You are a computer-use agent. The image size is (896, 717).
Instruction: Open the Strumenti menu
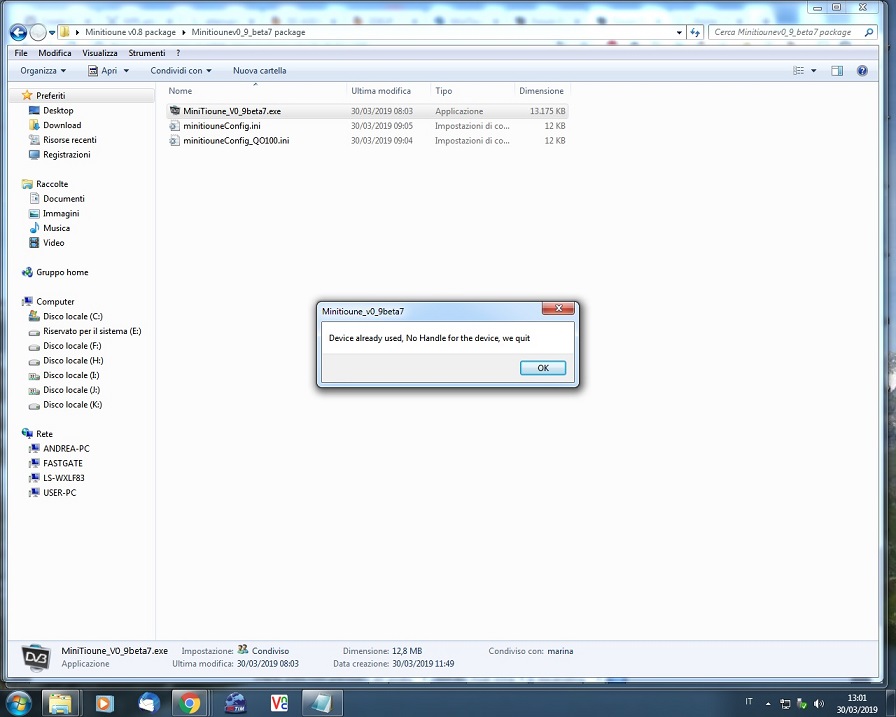[146, 53]
